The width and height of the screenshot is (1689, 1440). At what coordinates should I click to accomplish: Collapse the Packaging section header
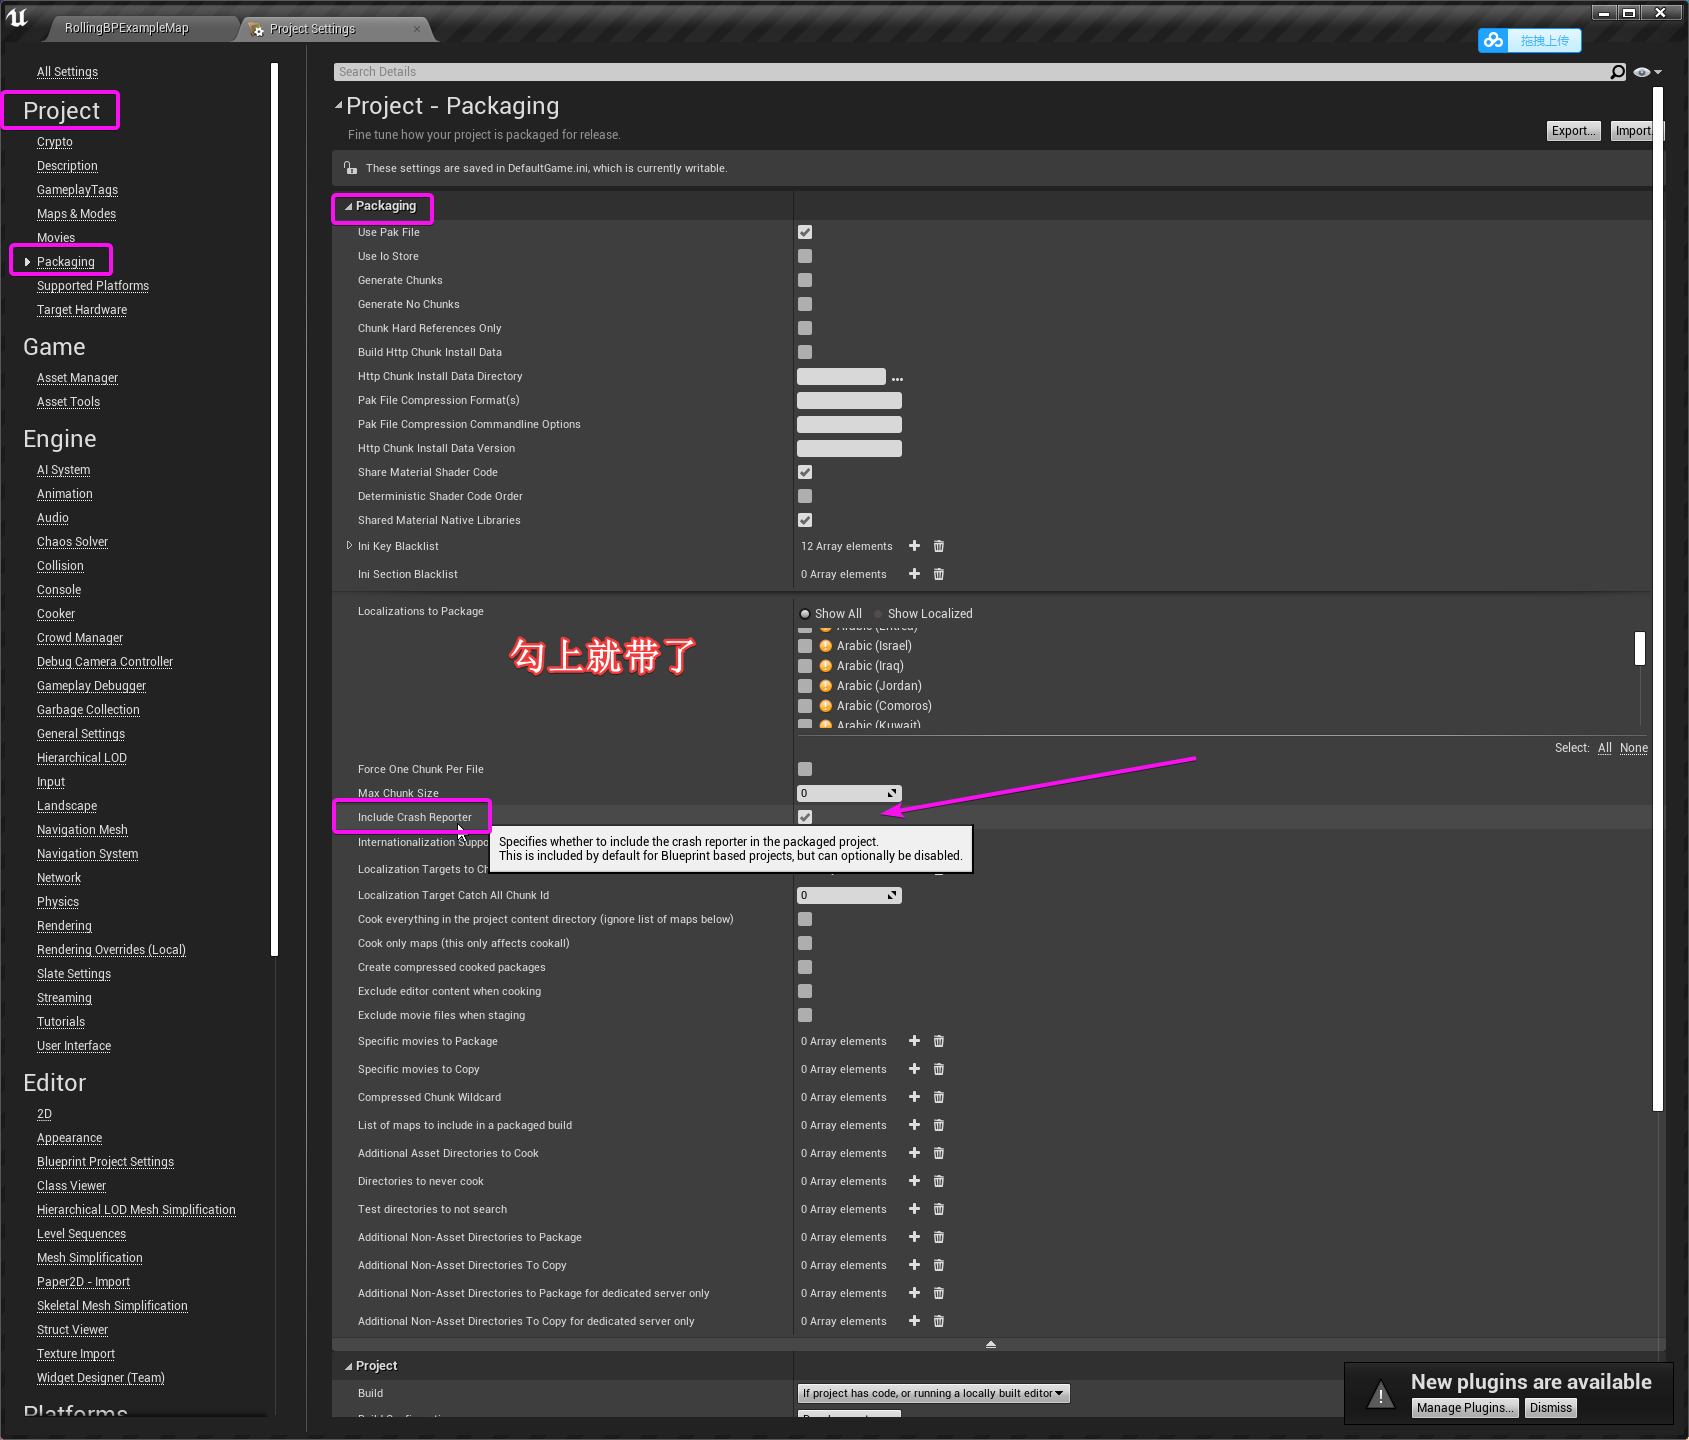click(x=350, y=205)
